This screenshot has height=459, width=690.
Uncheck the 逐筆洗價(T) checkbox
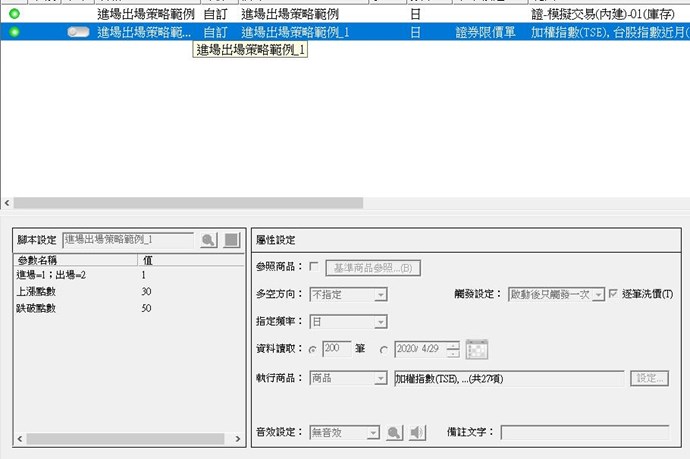[x=613, y=294]
